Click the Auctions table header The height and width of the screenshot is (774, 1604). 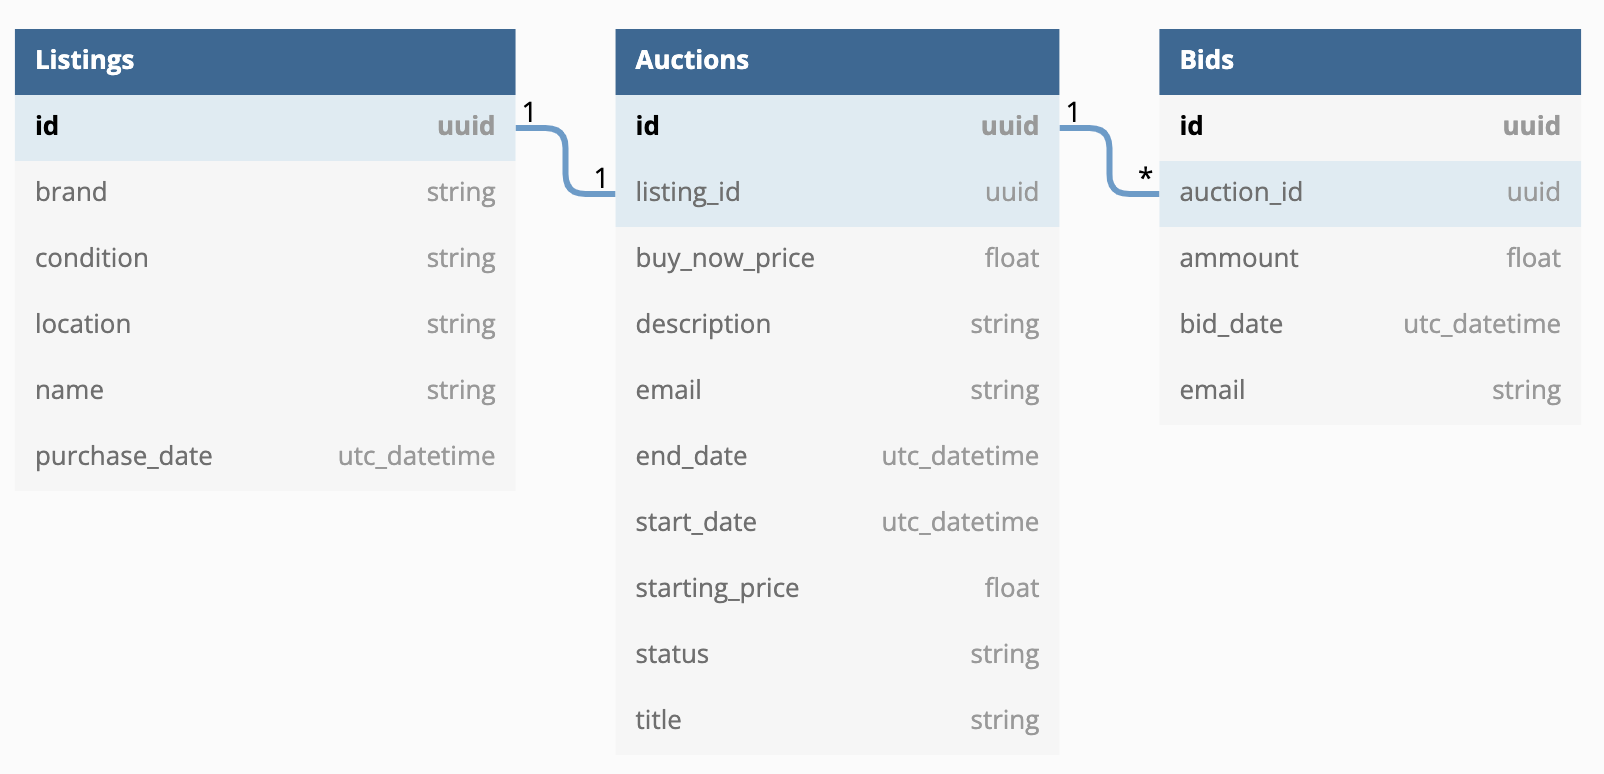[x=837, y=61]
